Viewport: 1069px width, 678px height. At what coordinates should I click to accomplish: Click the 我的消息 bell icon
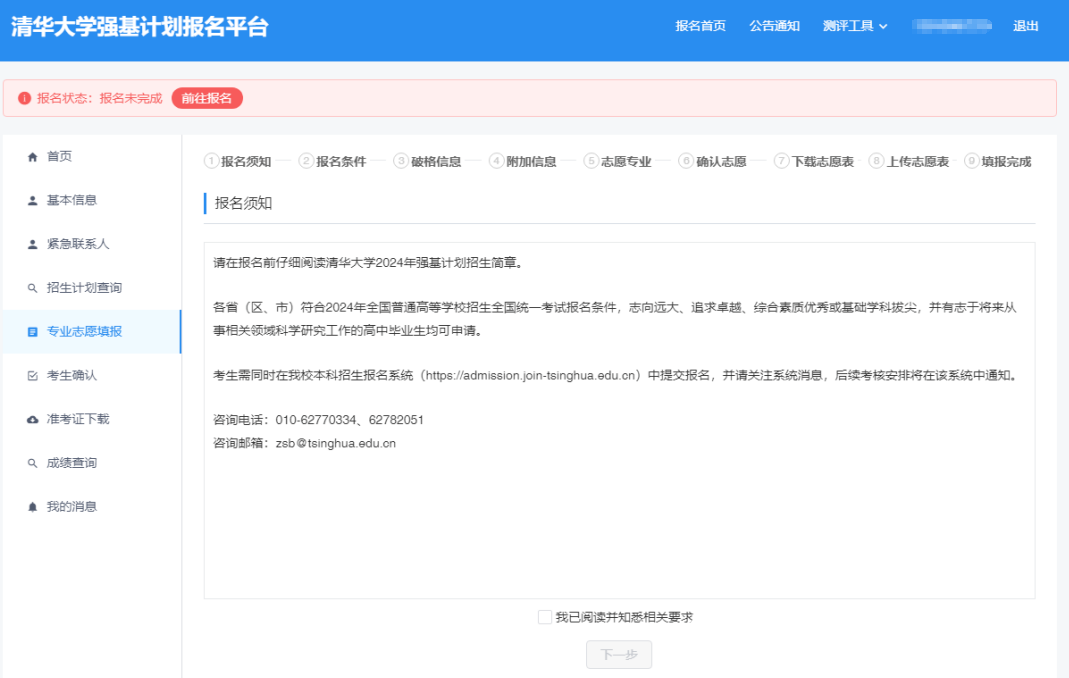point(31,507)
